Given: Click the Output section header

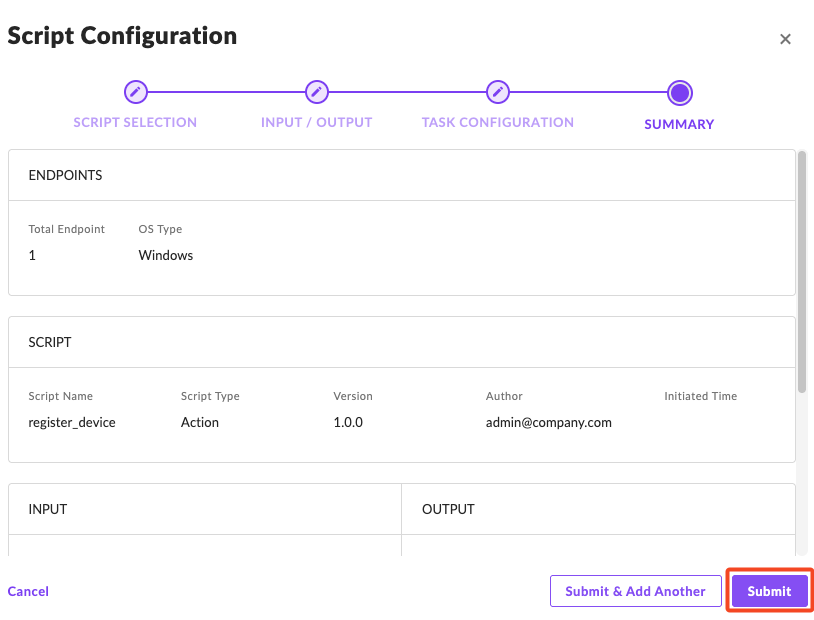Looking at the screenshot, I should (x=448, y=509).
